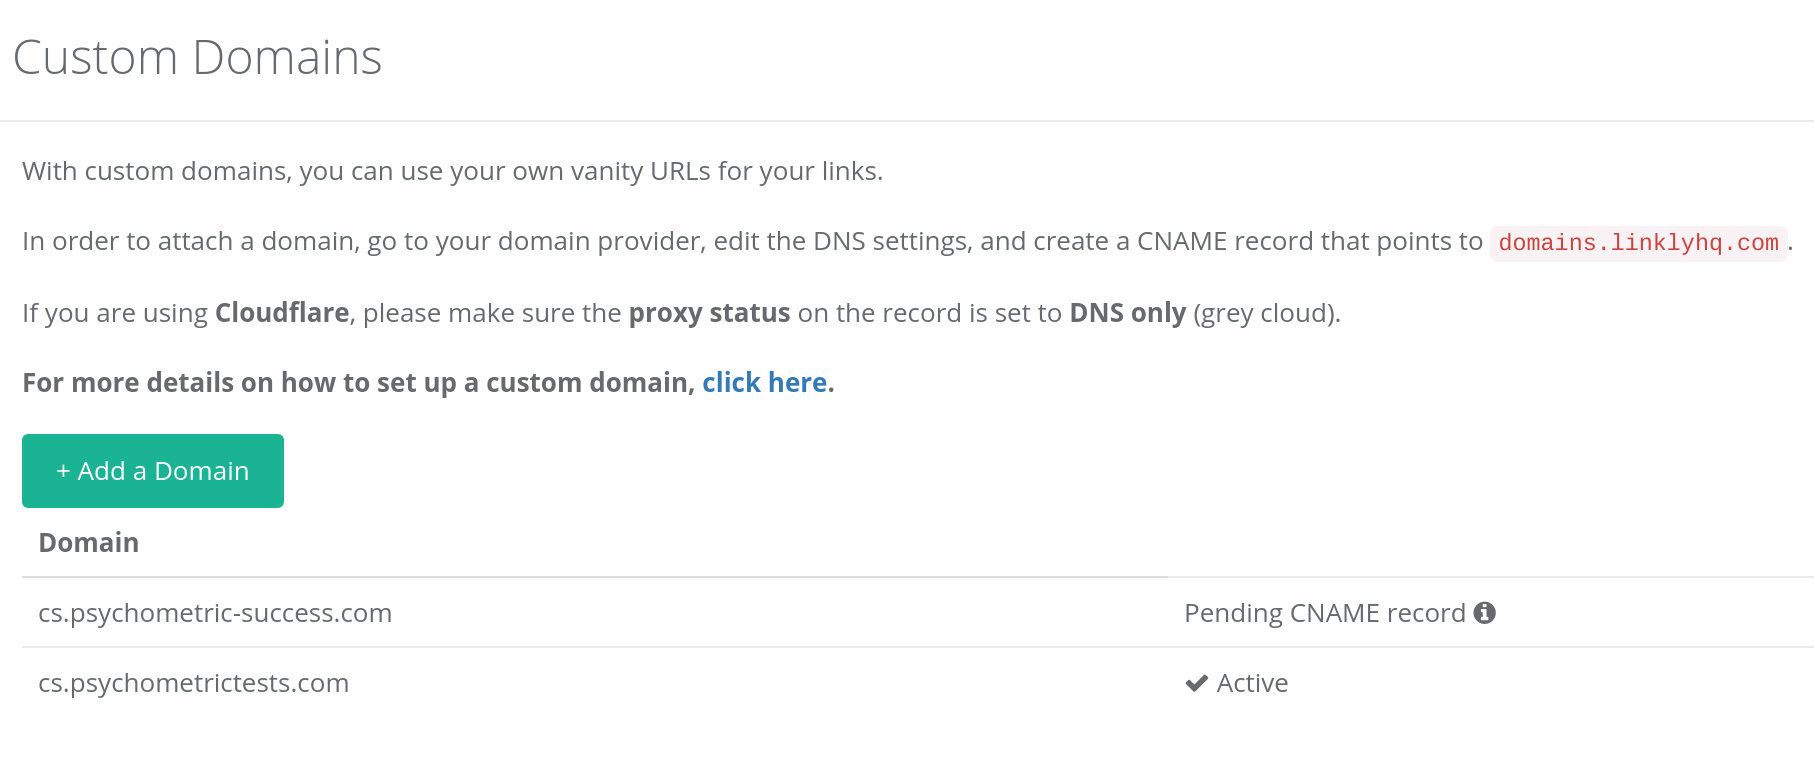Click the info icon beside Pending CNAME record
Image resolution: width=1814 pixels, height=762 pixels.
1485,613
